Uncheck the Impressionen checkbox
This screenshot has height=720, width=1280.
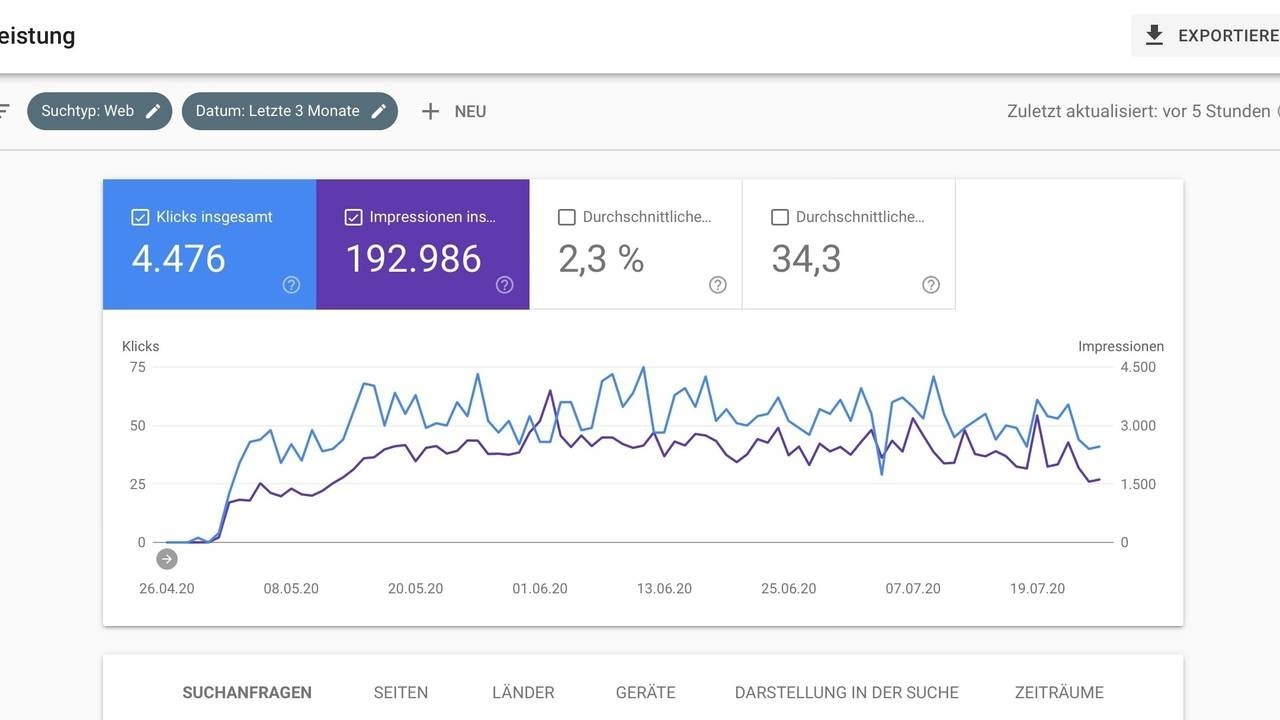point(353,217)
